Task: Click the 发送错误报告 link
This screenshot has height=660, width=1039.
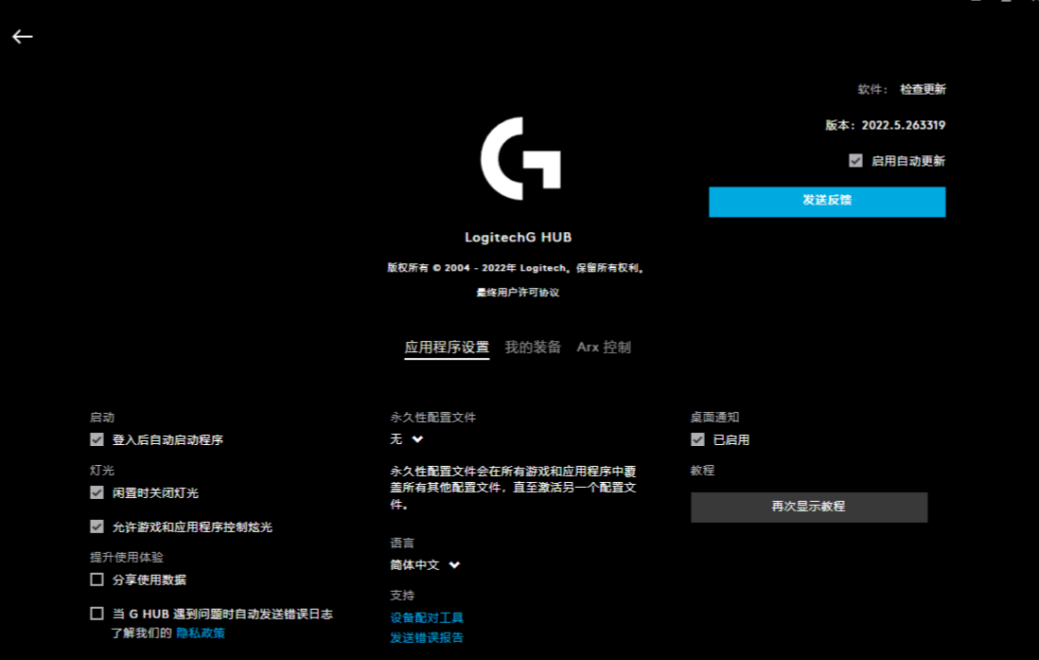Action: click(427, 637)
